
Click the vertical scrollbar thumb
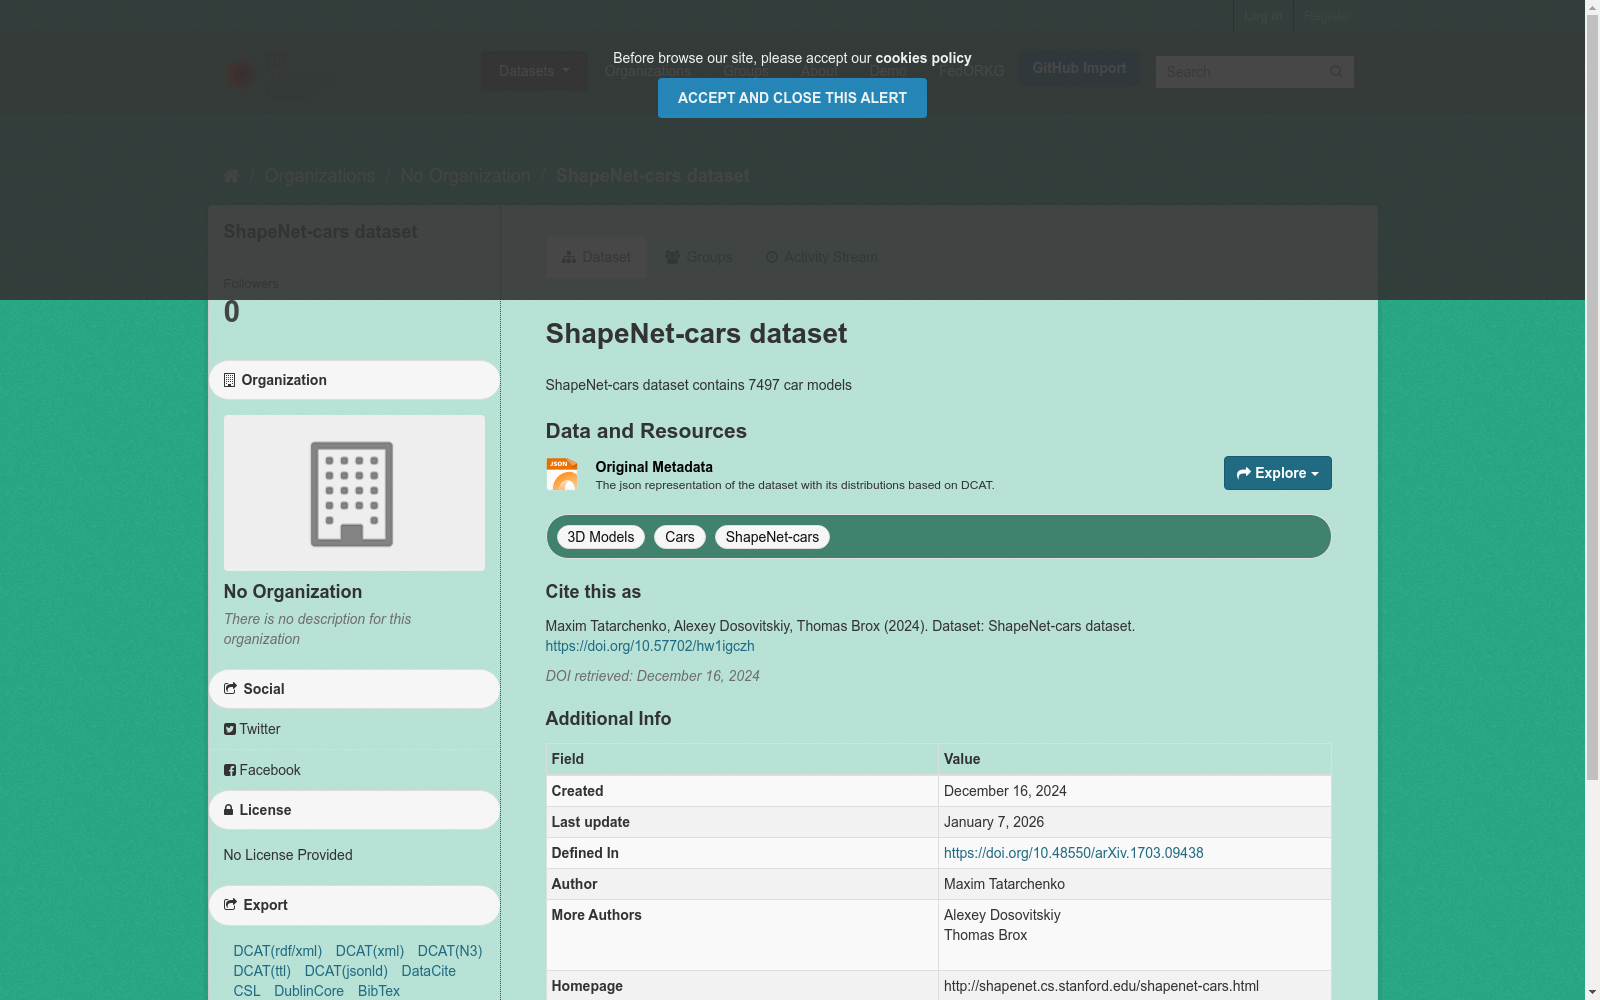[1592, 398]
